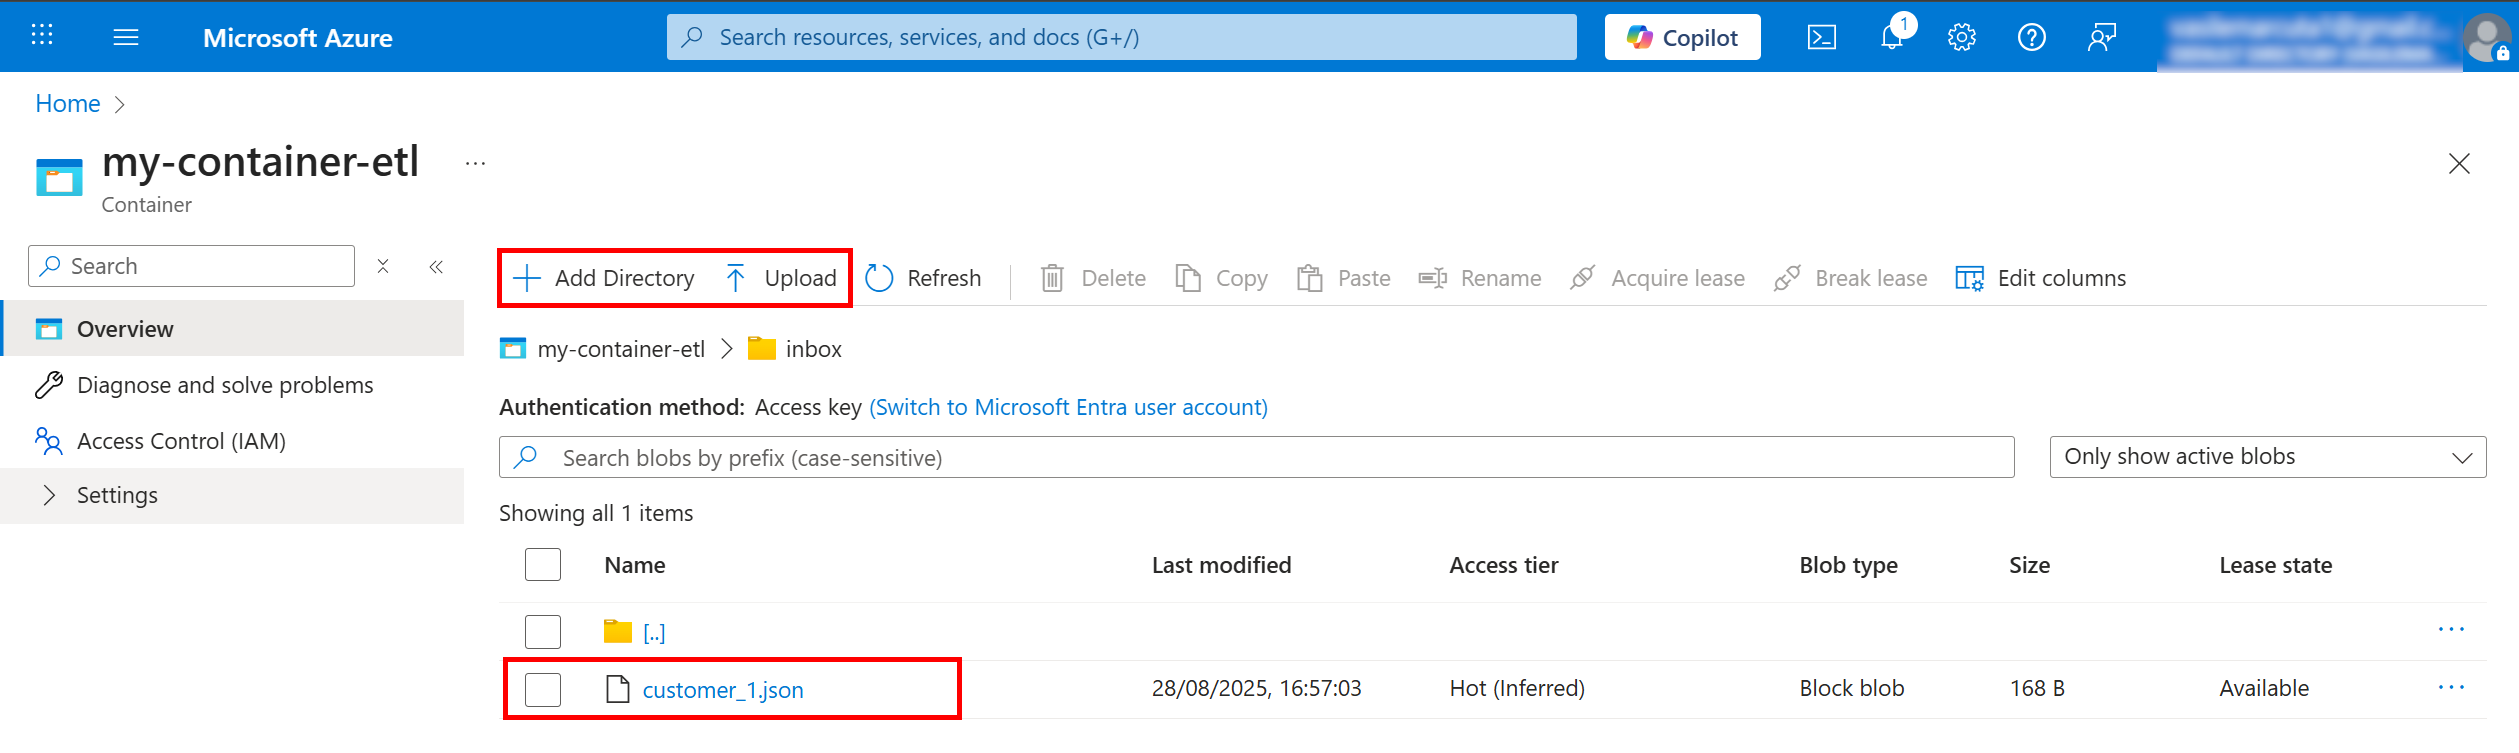The width and height of the screenshot is (2519, 753).
Task: Clear the sidebar search with X icon
Action: [x=382, y=266]
